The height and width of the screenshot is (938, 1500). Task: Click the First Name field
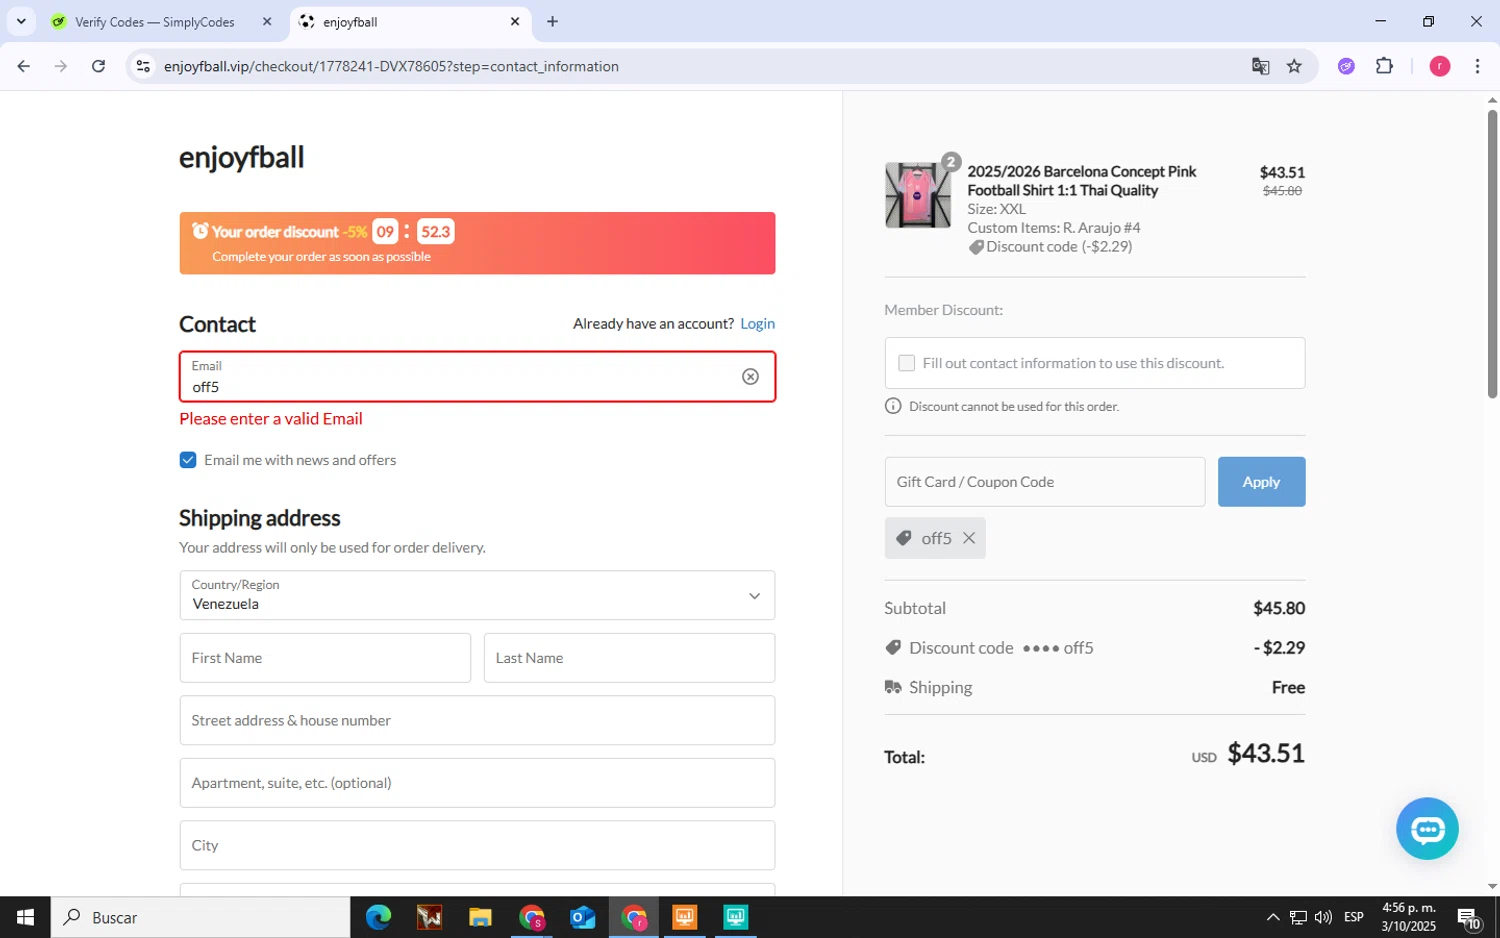tap(325, 658)
